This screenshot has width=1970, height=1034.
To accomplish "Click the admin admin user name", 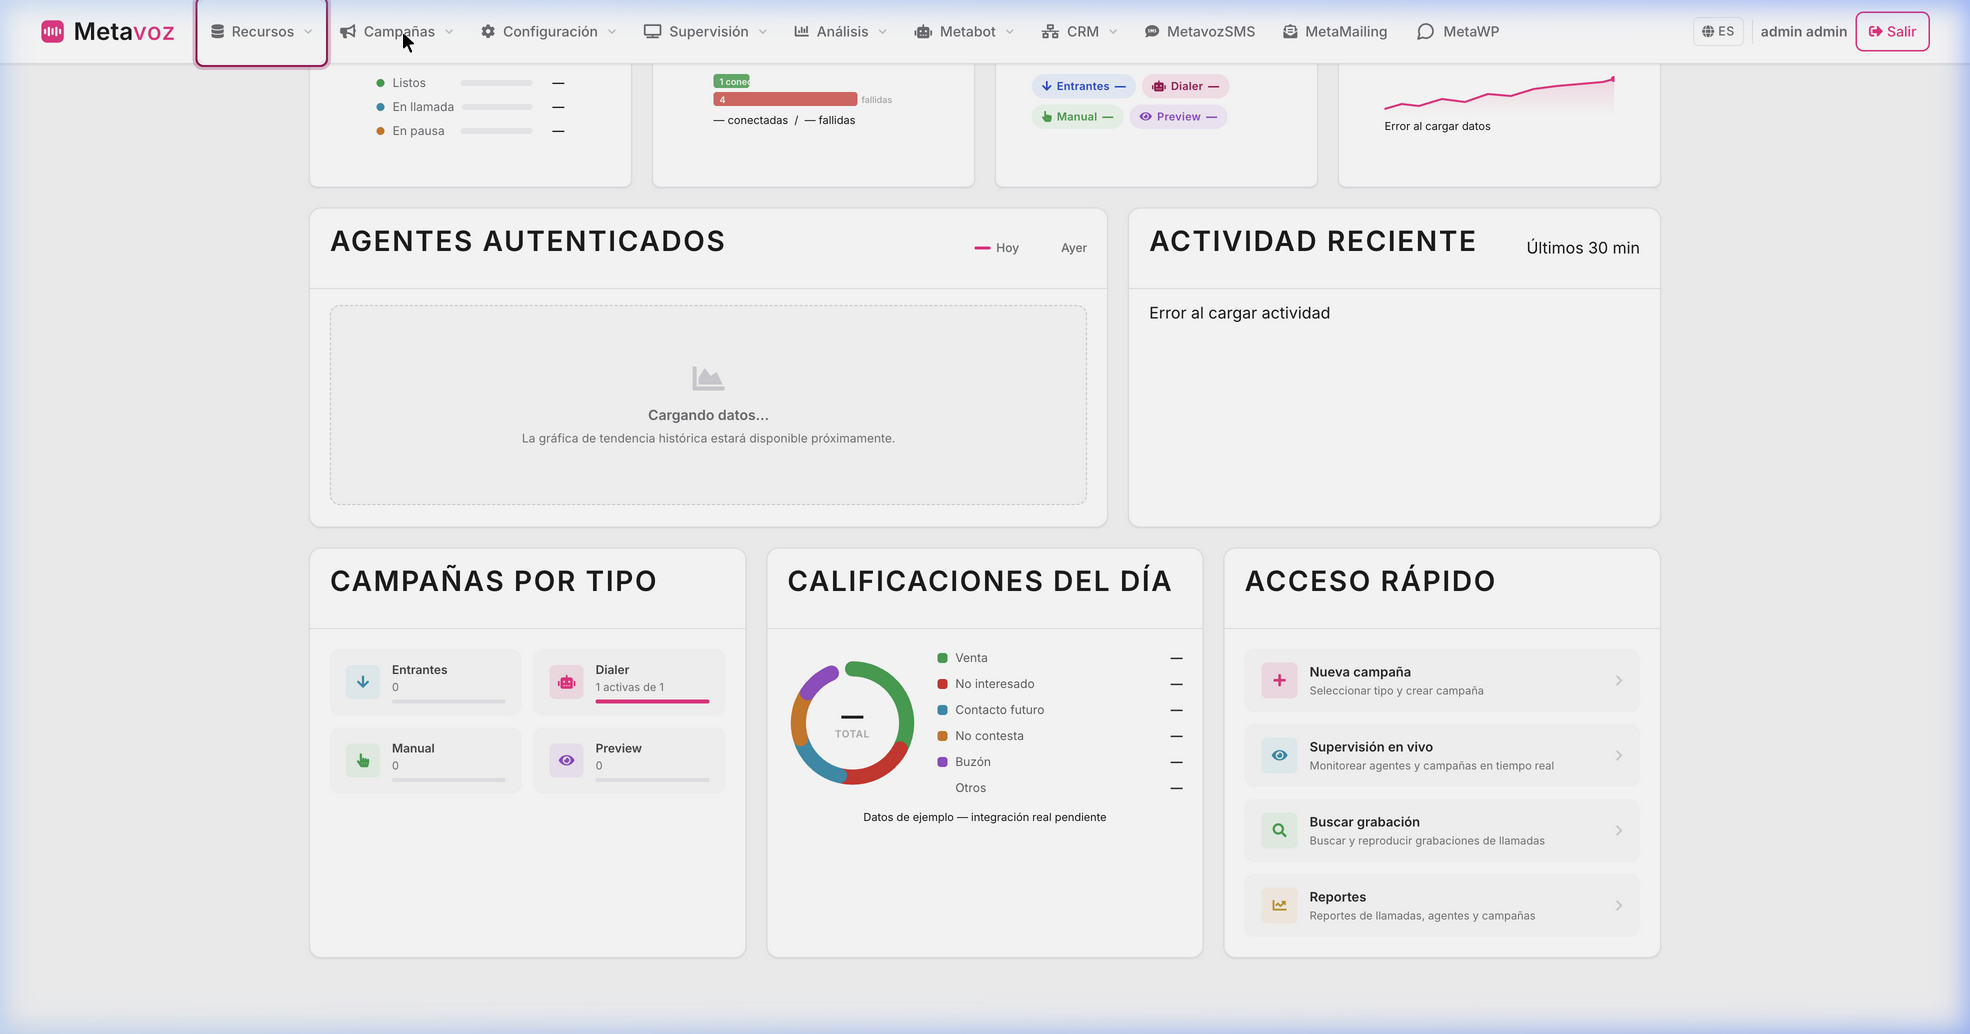I will tap(1803, 32).
